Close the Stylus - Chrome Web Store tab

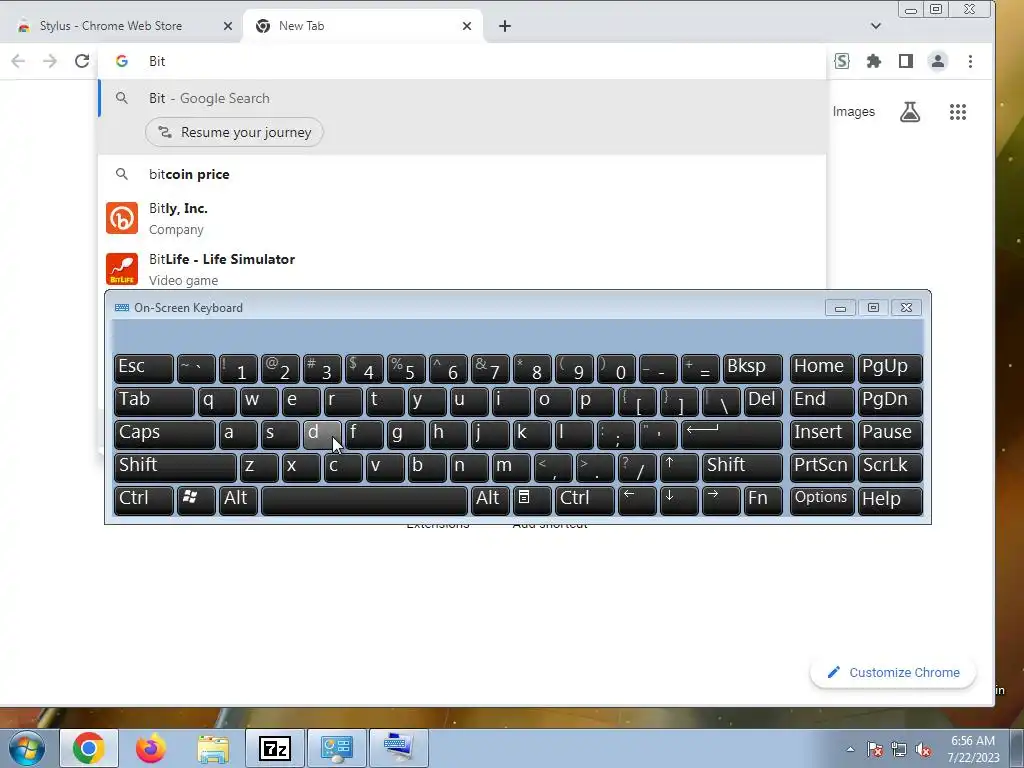[x=227, y=26]
